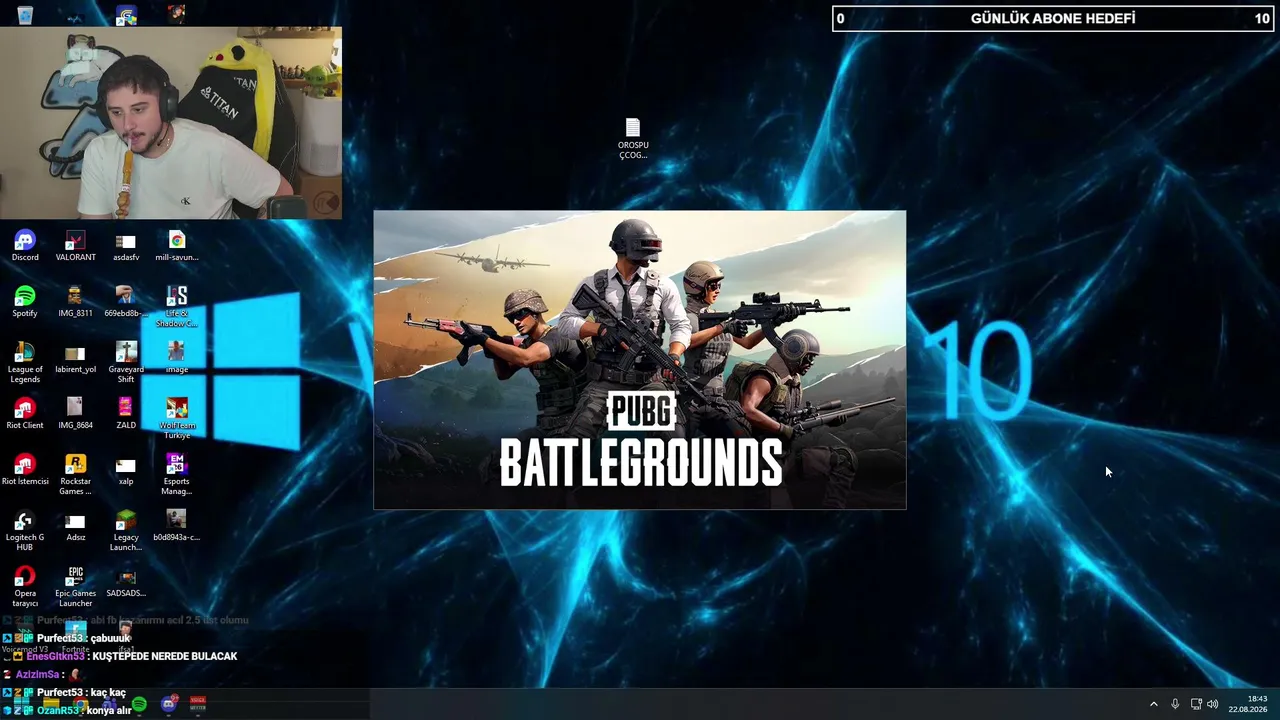Click the microphone tray icon

pos(1175,704)
